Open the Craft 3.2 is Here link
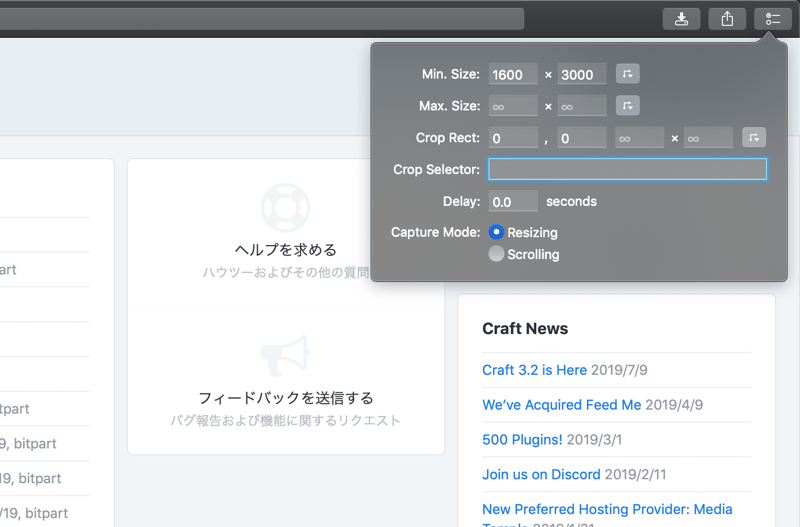Image resolution: width=800 pixels, height=527 pixels. (x=534, y=370)
